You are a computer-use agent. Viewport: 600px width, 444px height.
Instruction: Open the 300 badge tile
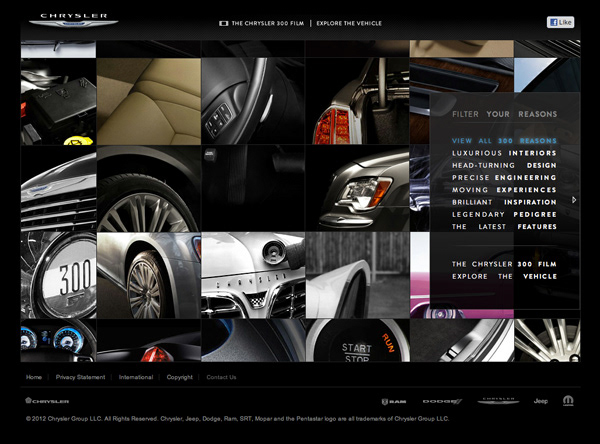coord(59,275)
